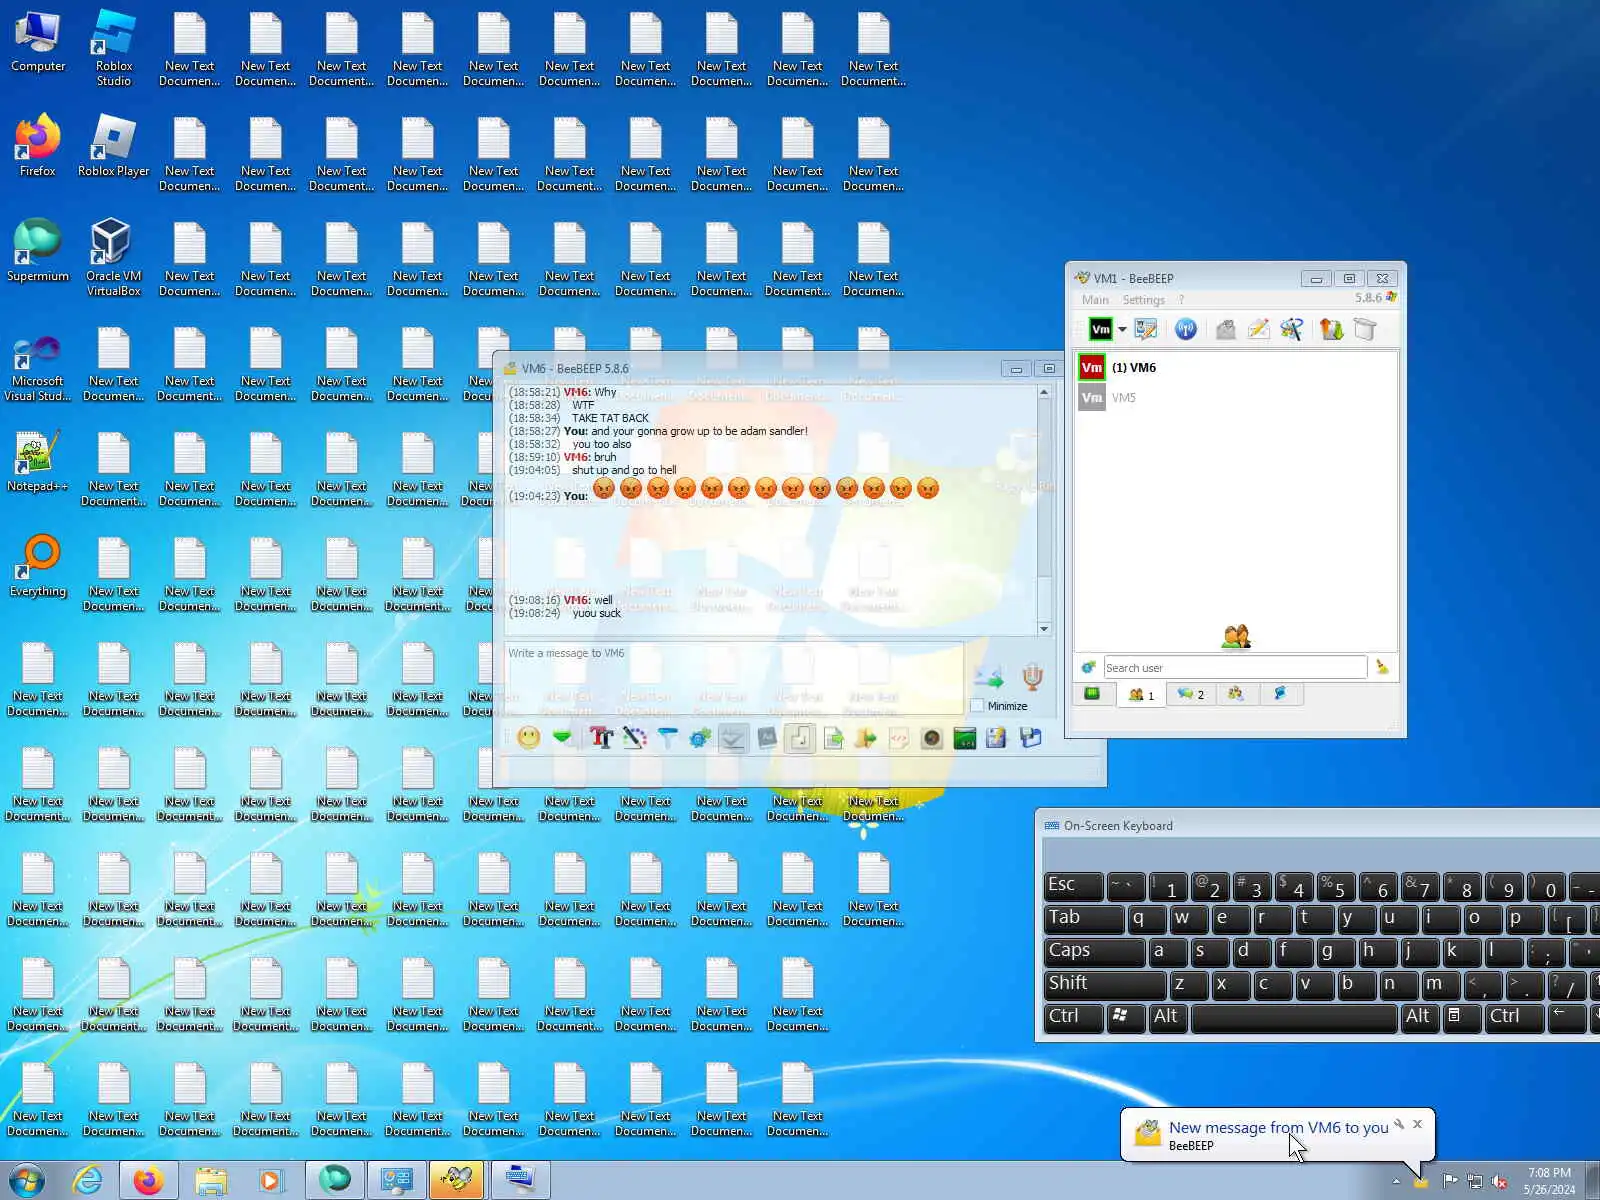The width and height of the screenshot is (1600, 1200).
Task: Click the microphone voice message icon
Action: point(1033,677)
